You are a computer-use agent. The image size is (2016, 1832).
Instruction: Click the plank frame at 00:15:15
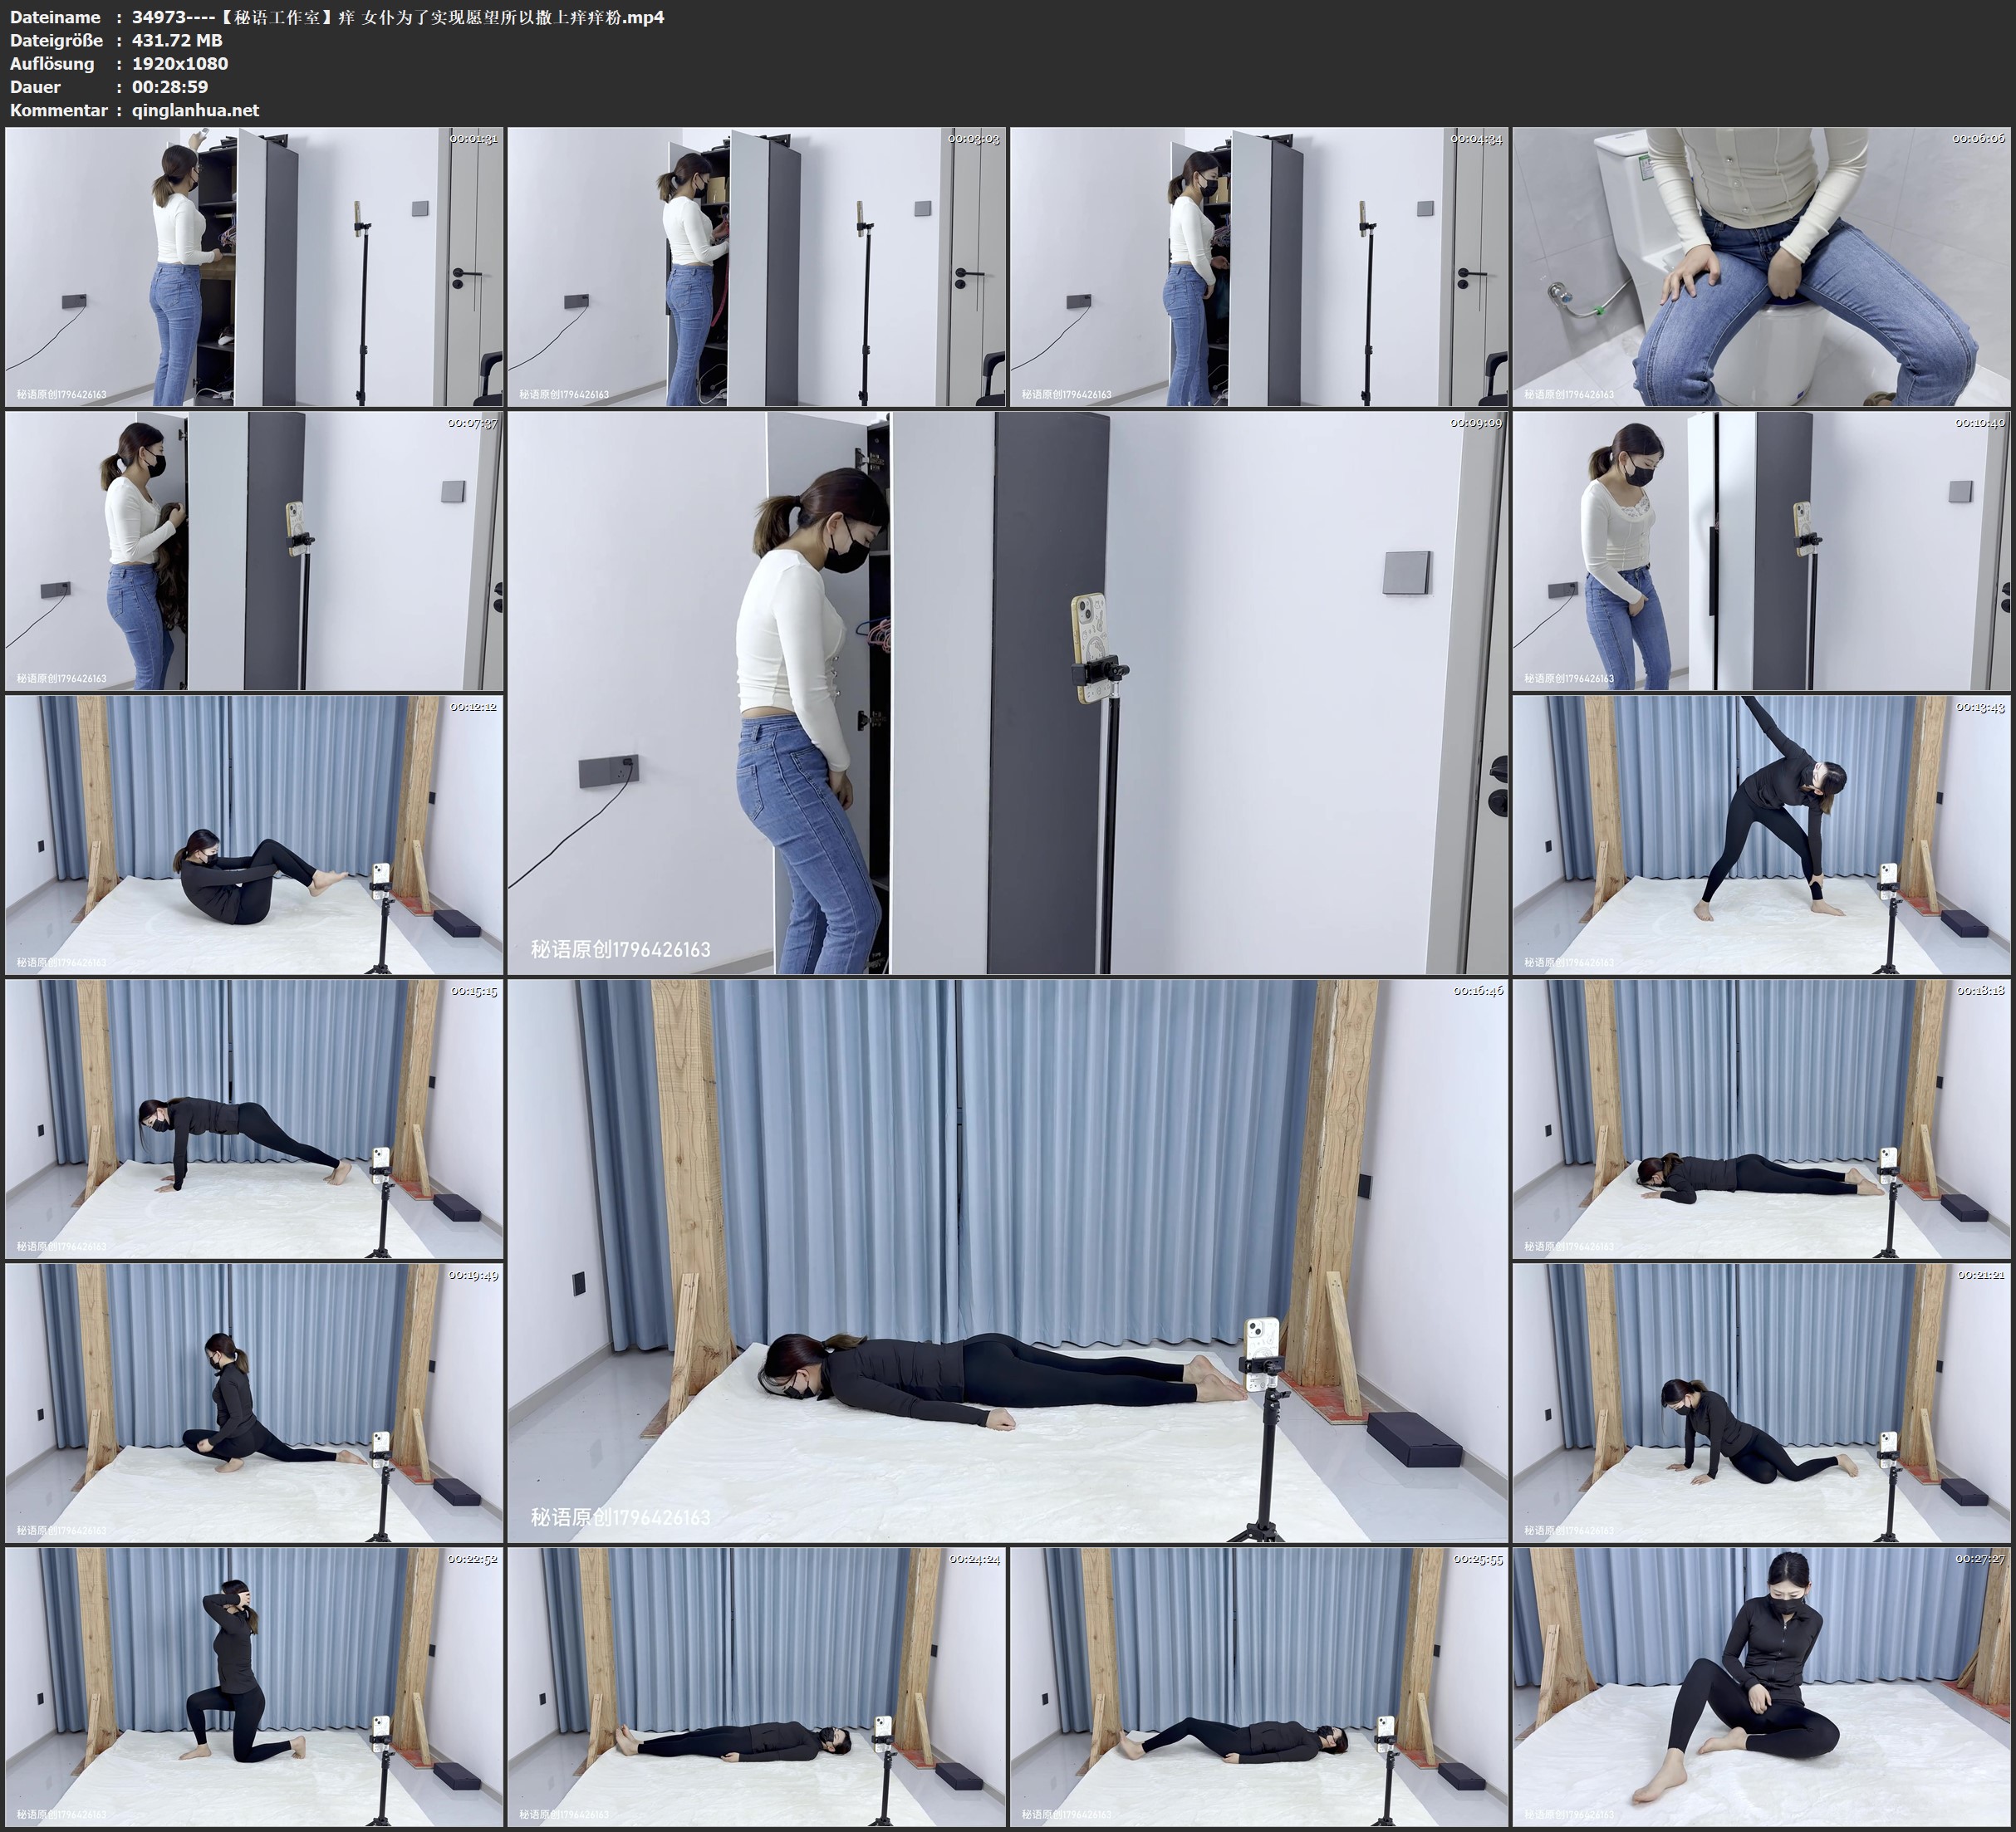(x=254, y=1118)
